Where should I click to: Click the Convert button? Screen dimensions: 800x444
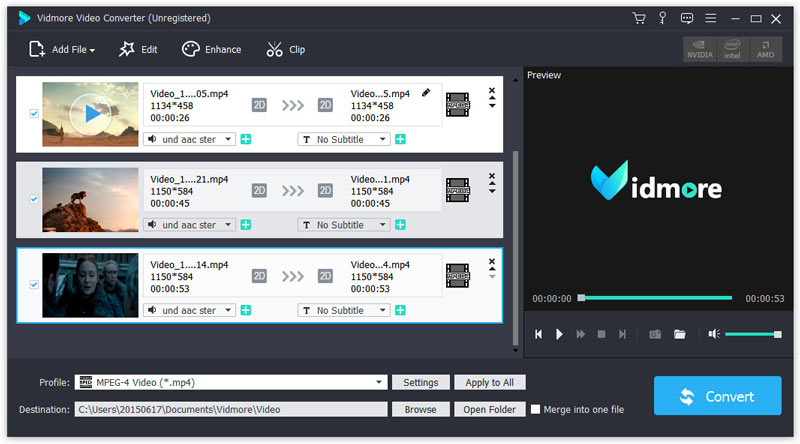click(717, 396)
